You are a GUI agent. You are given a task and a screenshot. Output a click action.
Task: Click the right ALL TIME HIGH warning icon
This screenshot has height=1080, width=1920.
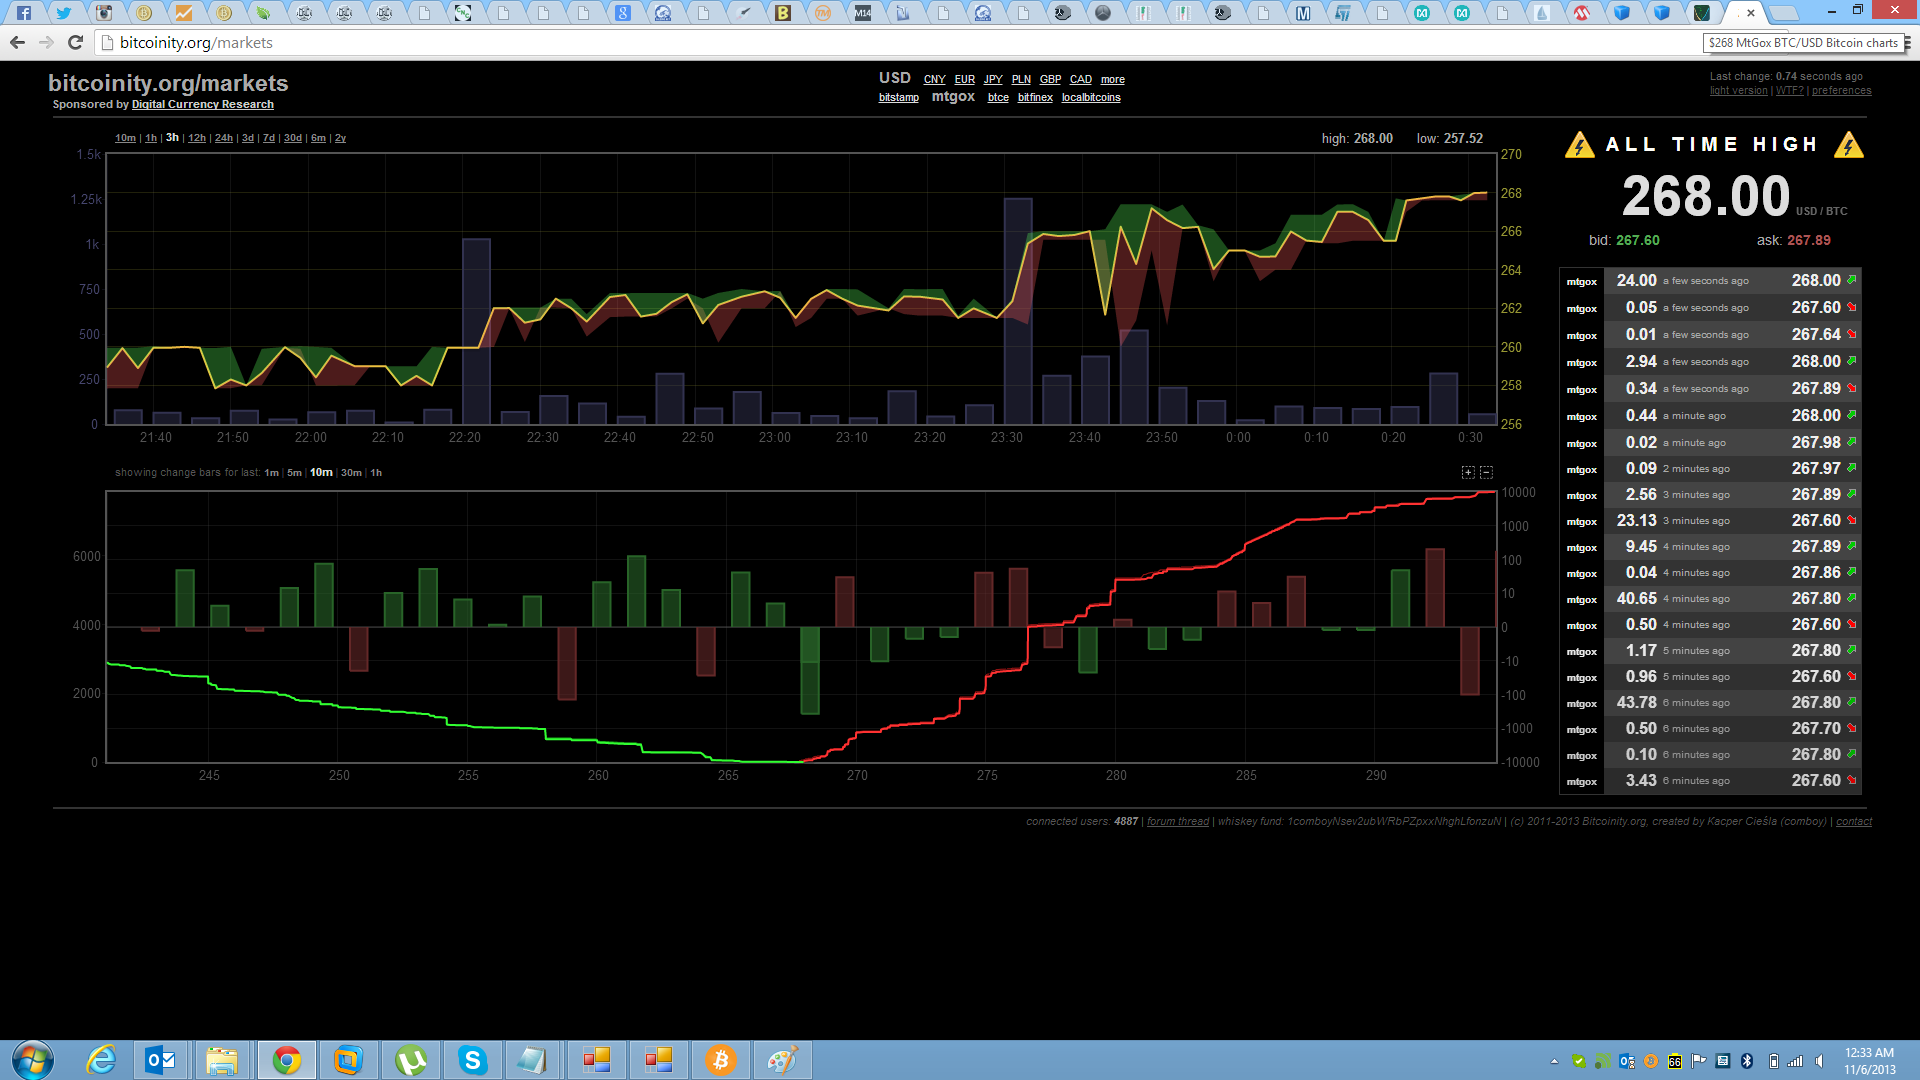(x=1849, y=145)
